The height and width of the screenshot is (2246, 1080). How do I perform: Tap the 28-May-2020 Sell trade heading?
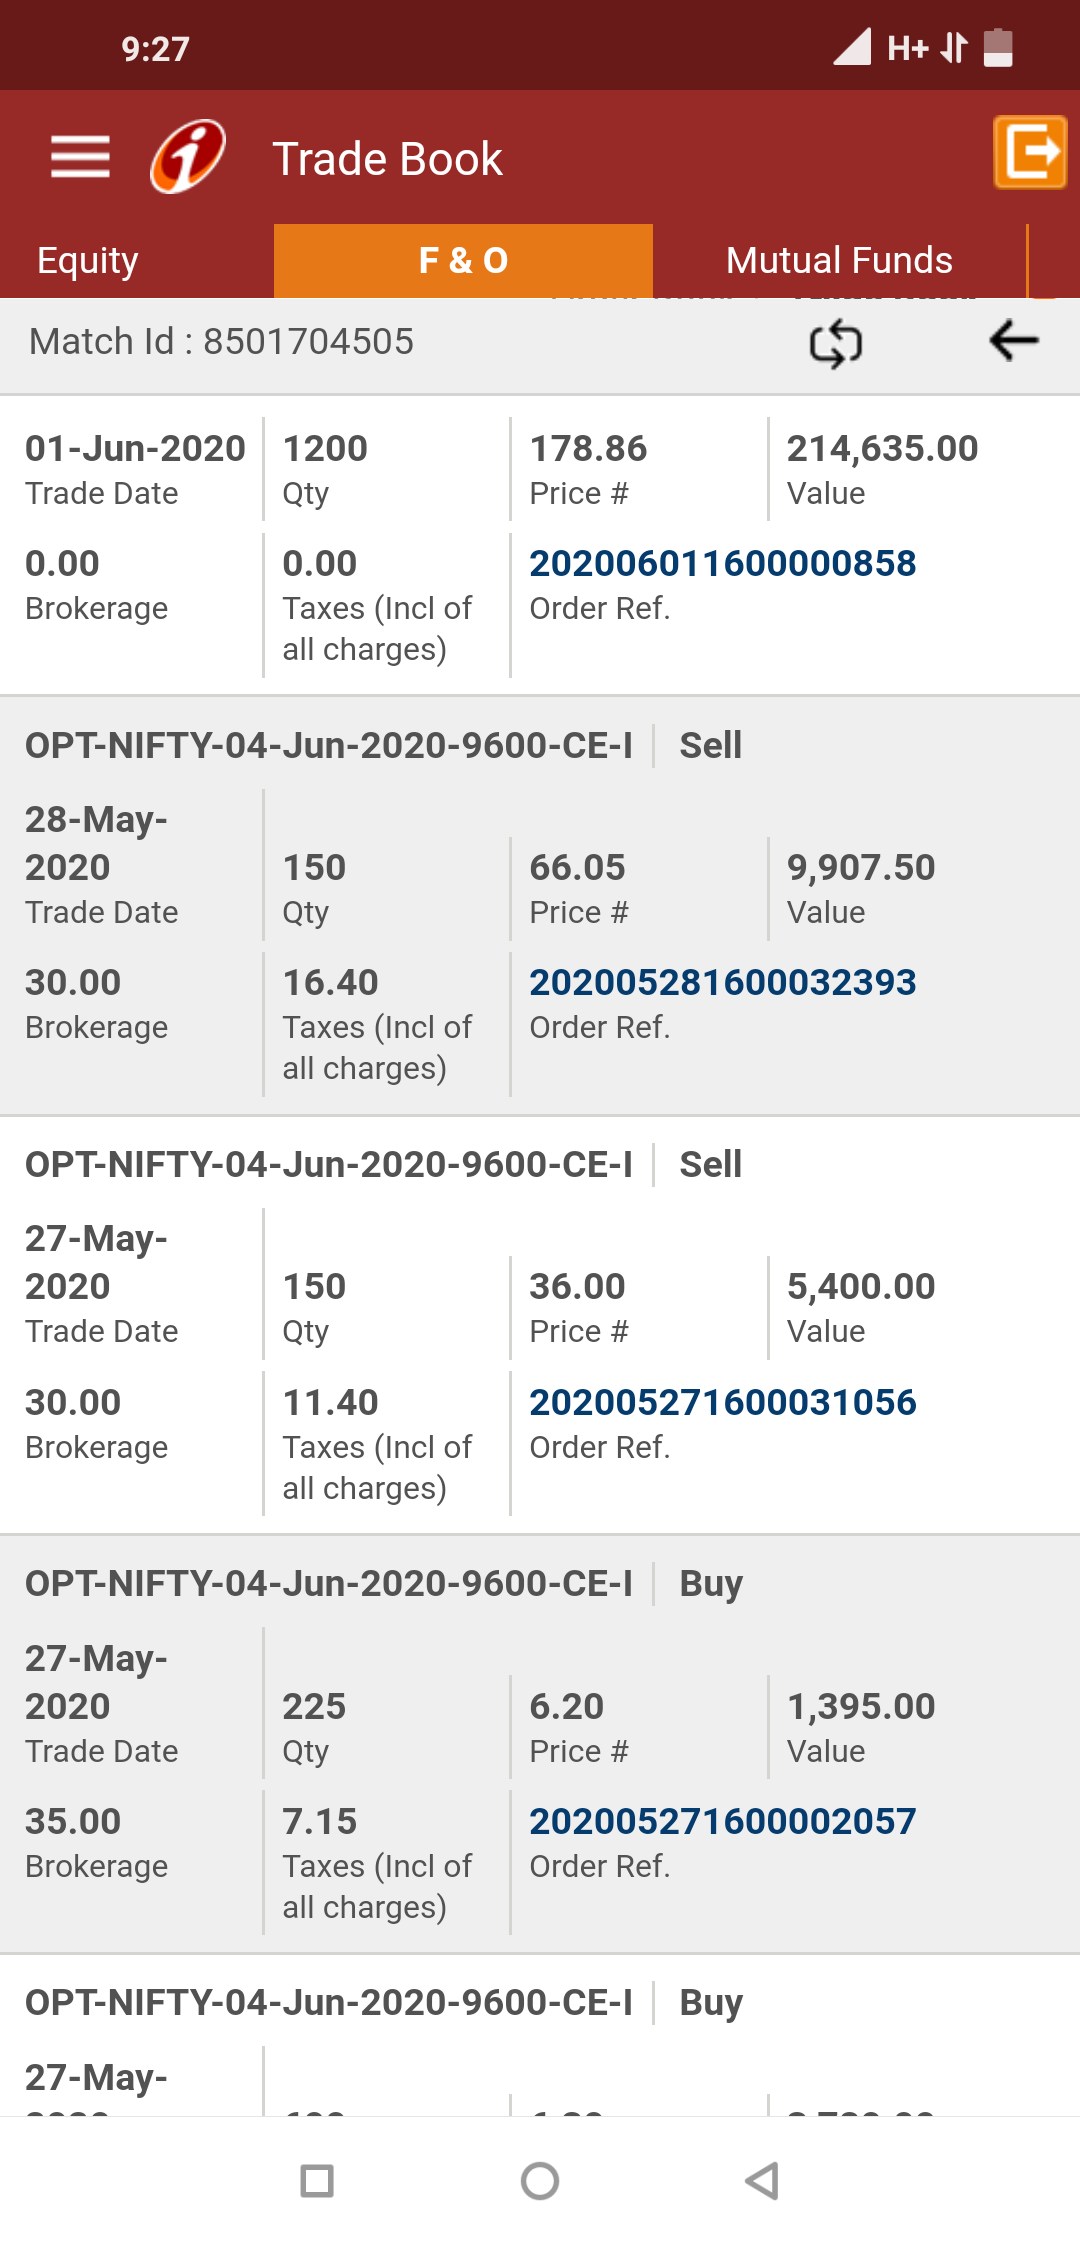point(328,746)
